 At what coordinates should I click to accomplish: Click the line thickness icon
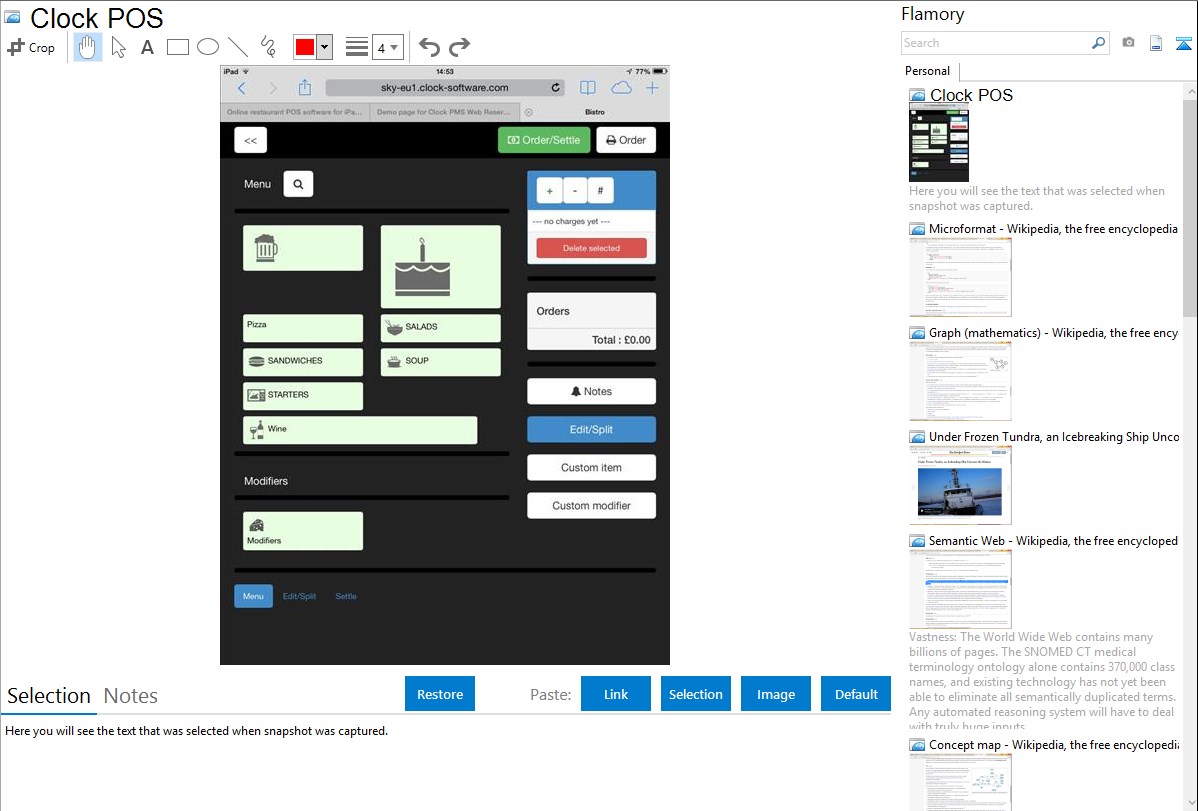357,47
